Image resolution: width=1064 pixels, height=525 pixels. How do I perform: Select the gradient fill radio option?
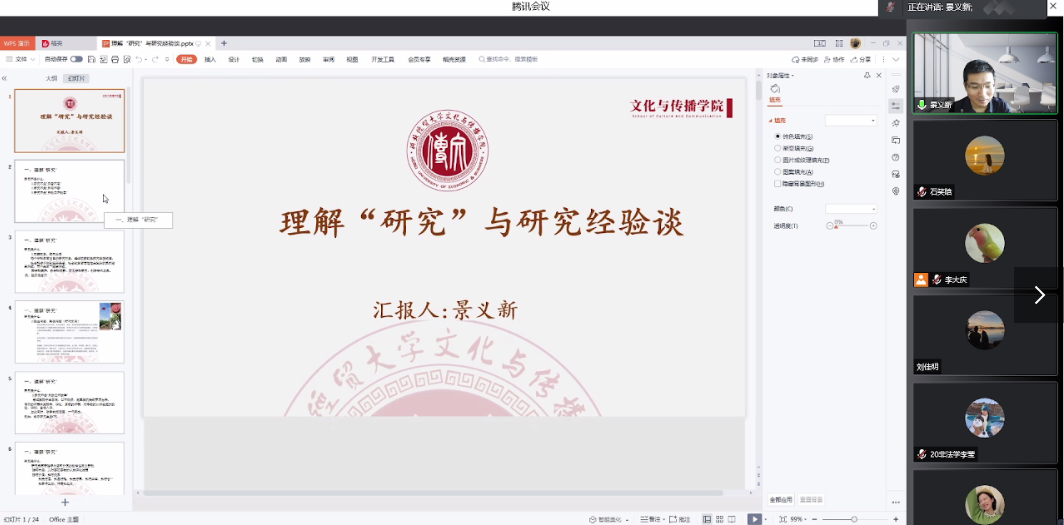[777, 148]
